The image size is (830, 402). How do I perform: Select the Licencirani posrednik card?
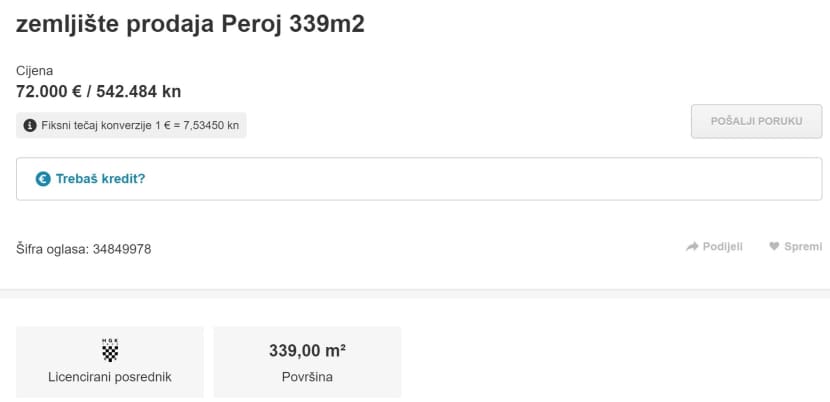click(110, 362)
